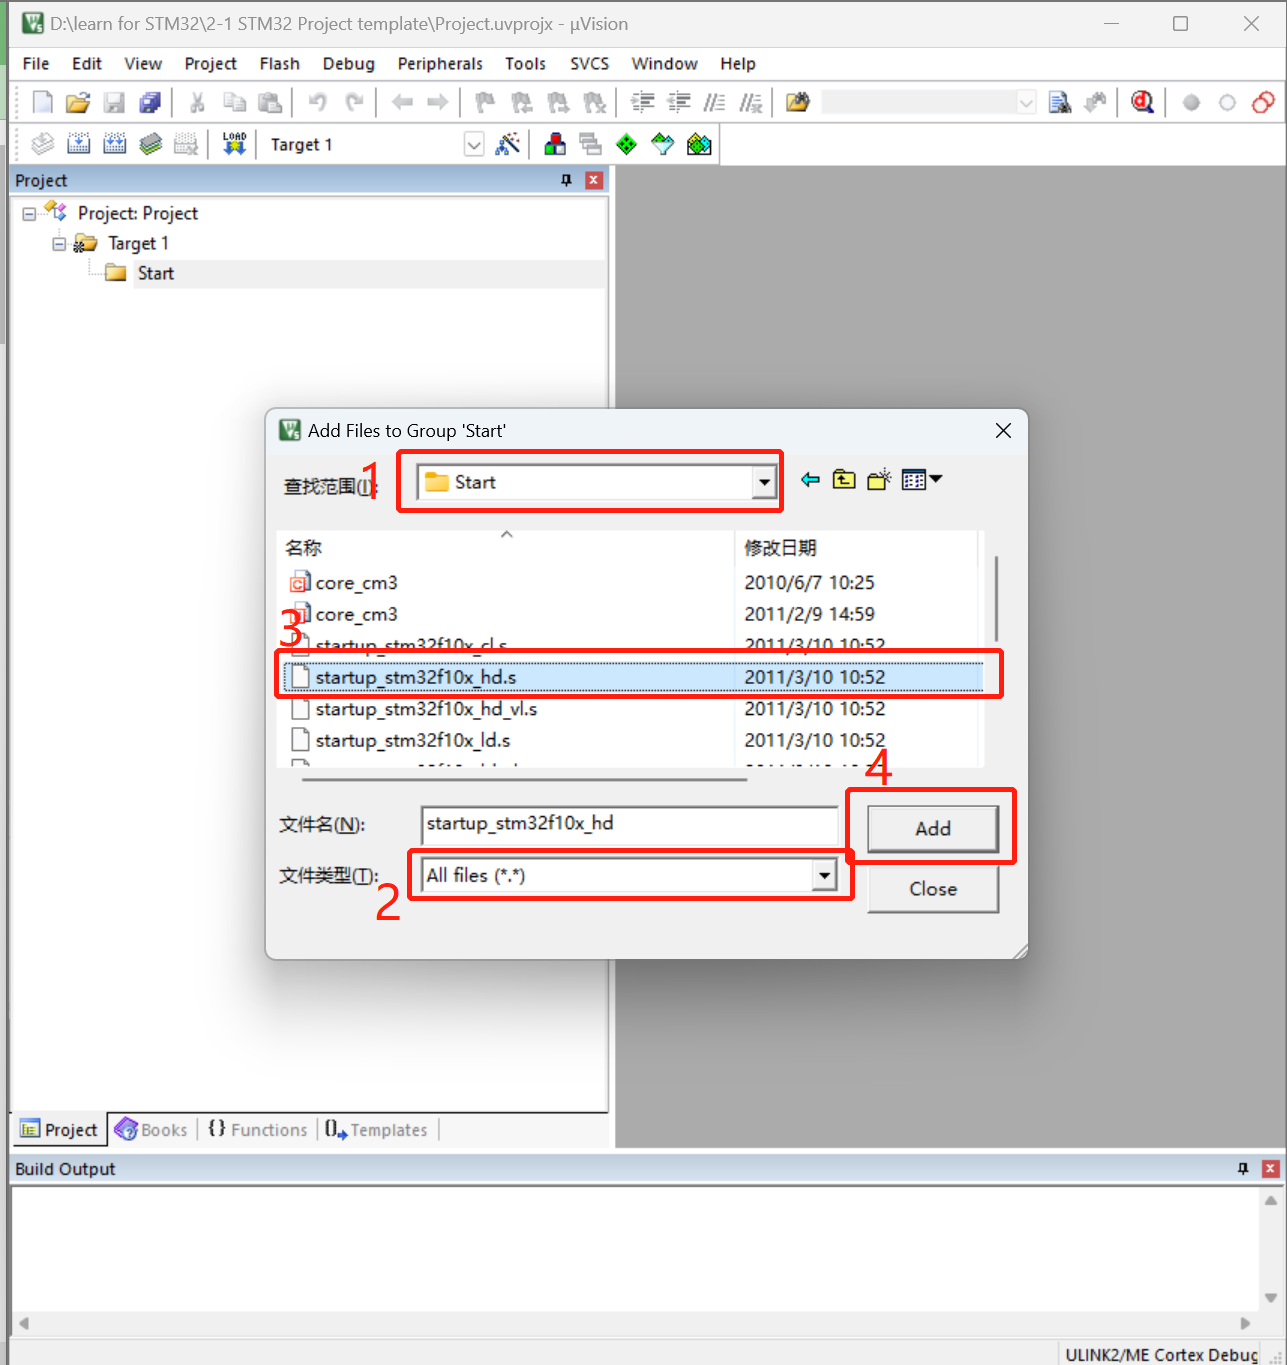This screenshot has width=1287, height=1365.
Task: Open Options for Target magic wand icon
Action: tap(508, 144)
